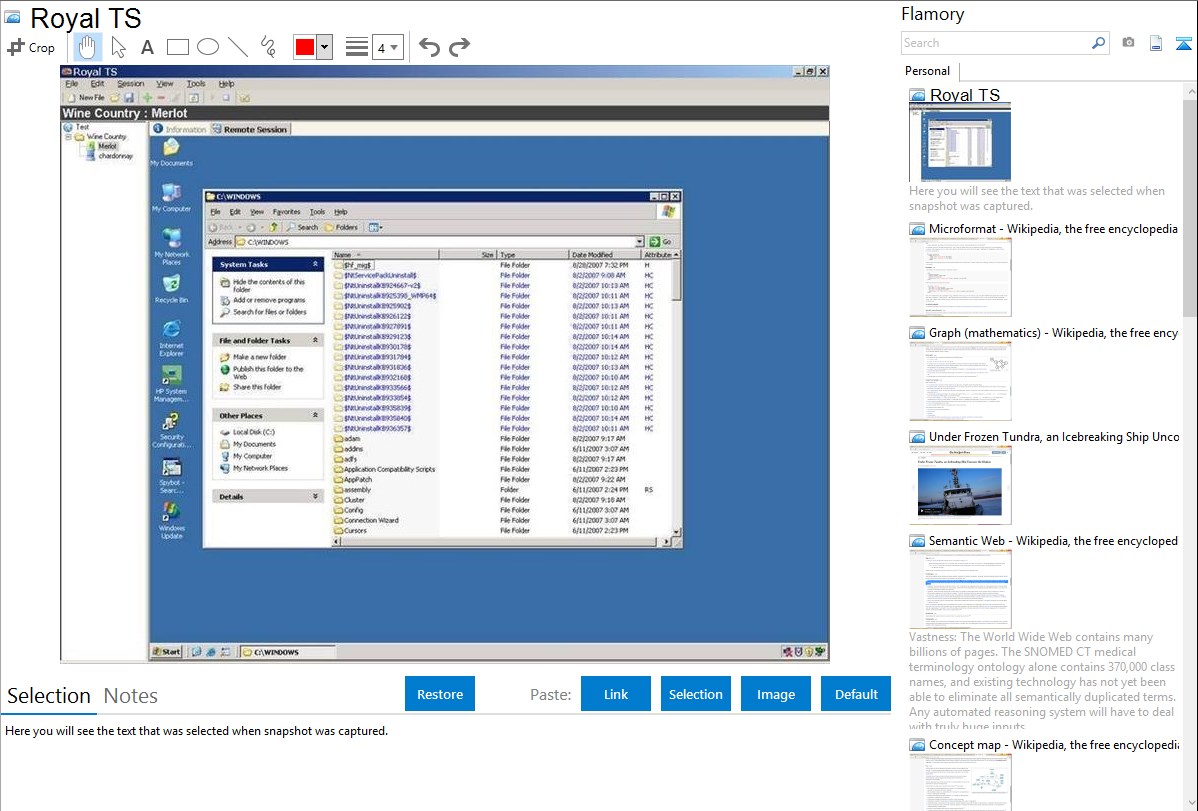The height and width of the screenshot is (811, 1198).
Task: Click the Paste Link button
Action: pyautogui.click(x=616, y=694)
